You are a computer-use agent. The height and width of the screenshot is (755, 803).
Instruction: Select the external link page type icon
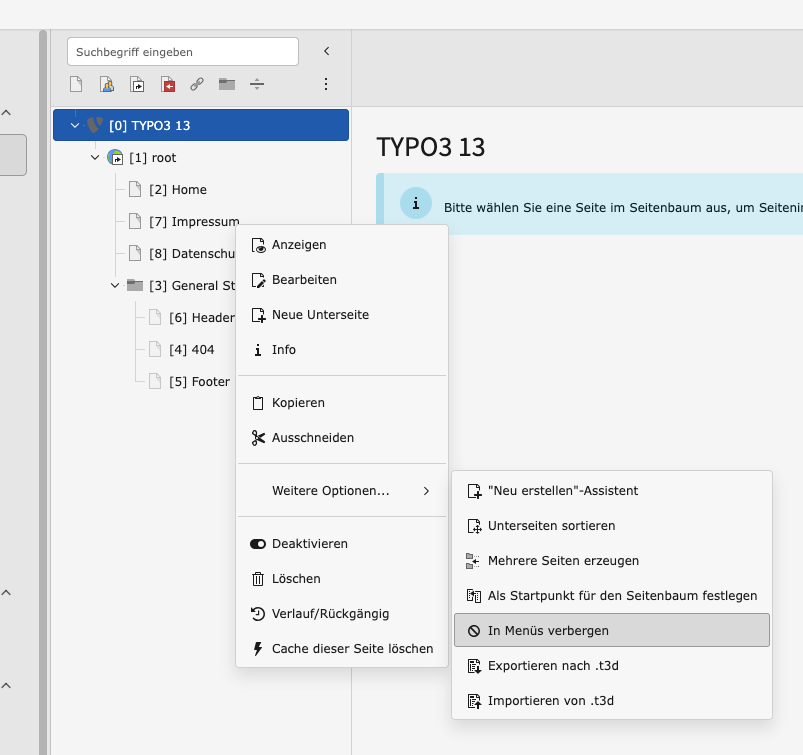point(197,84)
